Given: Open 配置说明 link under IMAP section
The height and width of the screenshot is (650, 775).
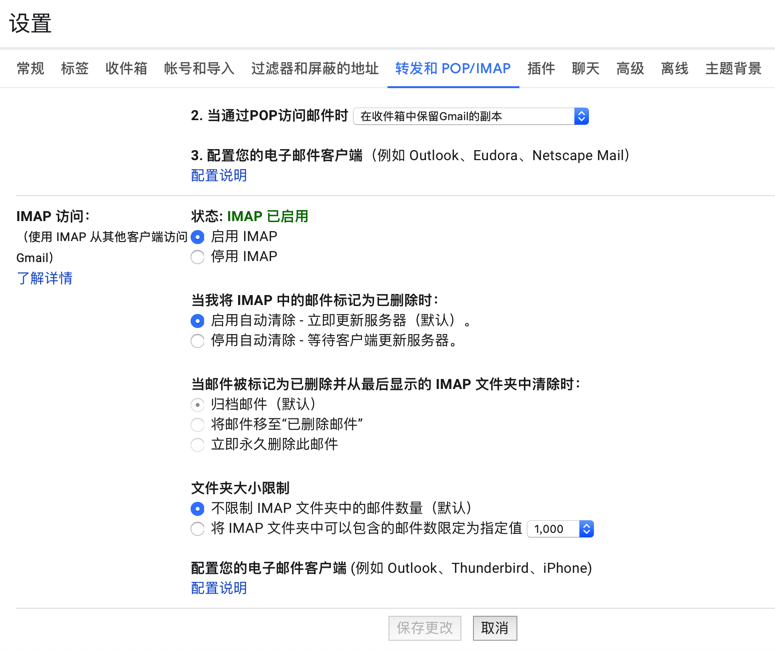Looking at the screenshot, I should pos(219,588).
